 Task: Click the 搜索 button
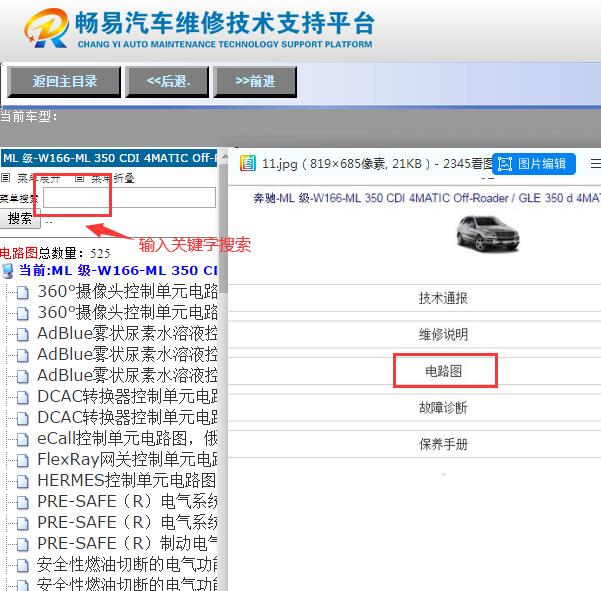[20, 219]
